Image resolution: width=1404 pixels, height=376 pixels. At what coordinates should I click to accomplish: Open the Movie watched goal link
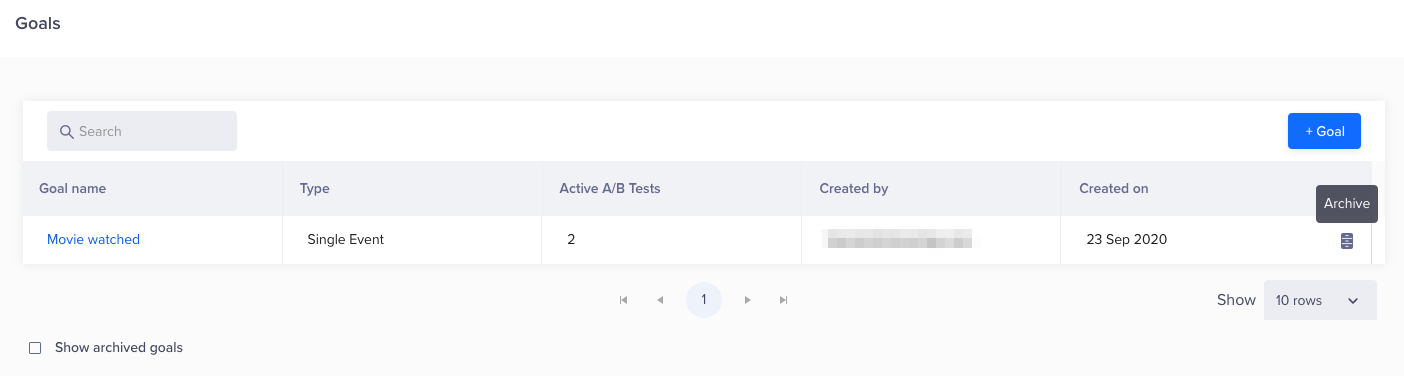pos(93,240)
